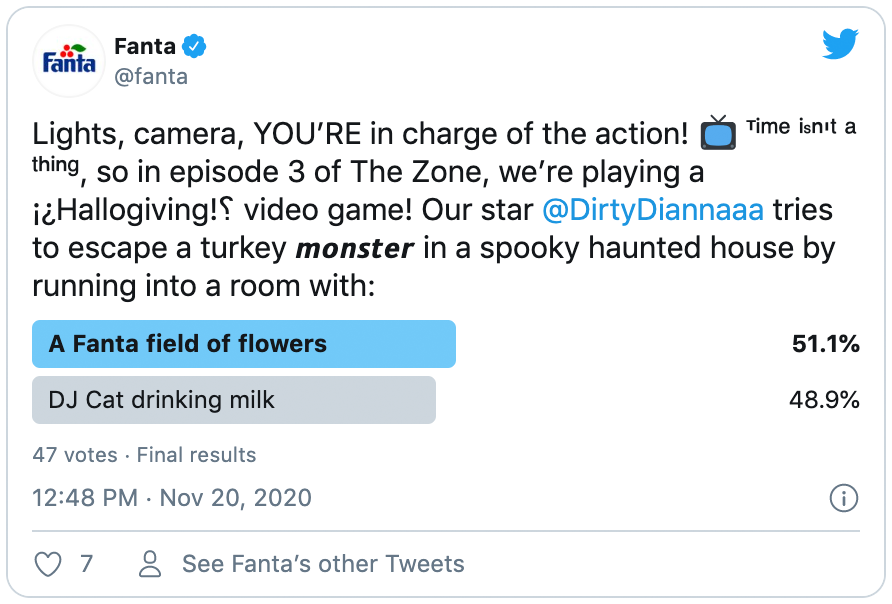Click the television emoji in tweet
Viewport: 892px width, 604px height.
[x=718, y=133]
